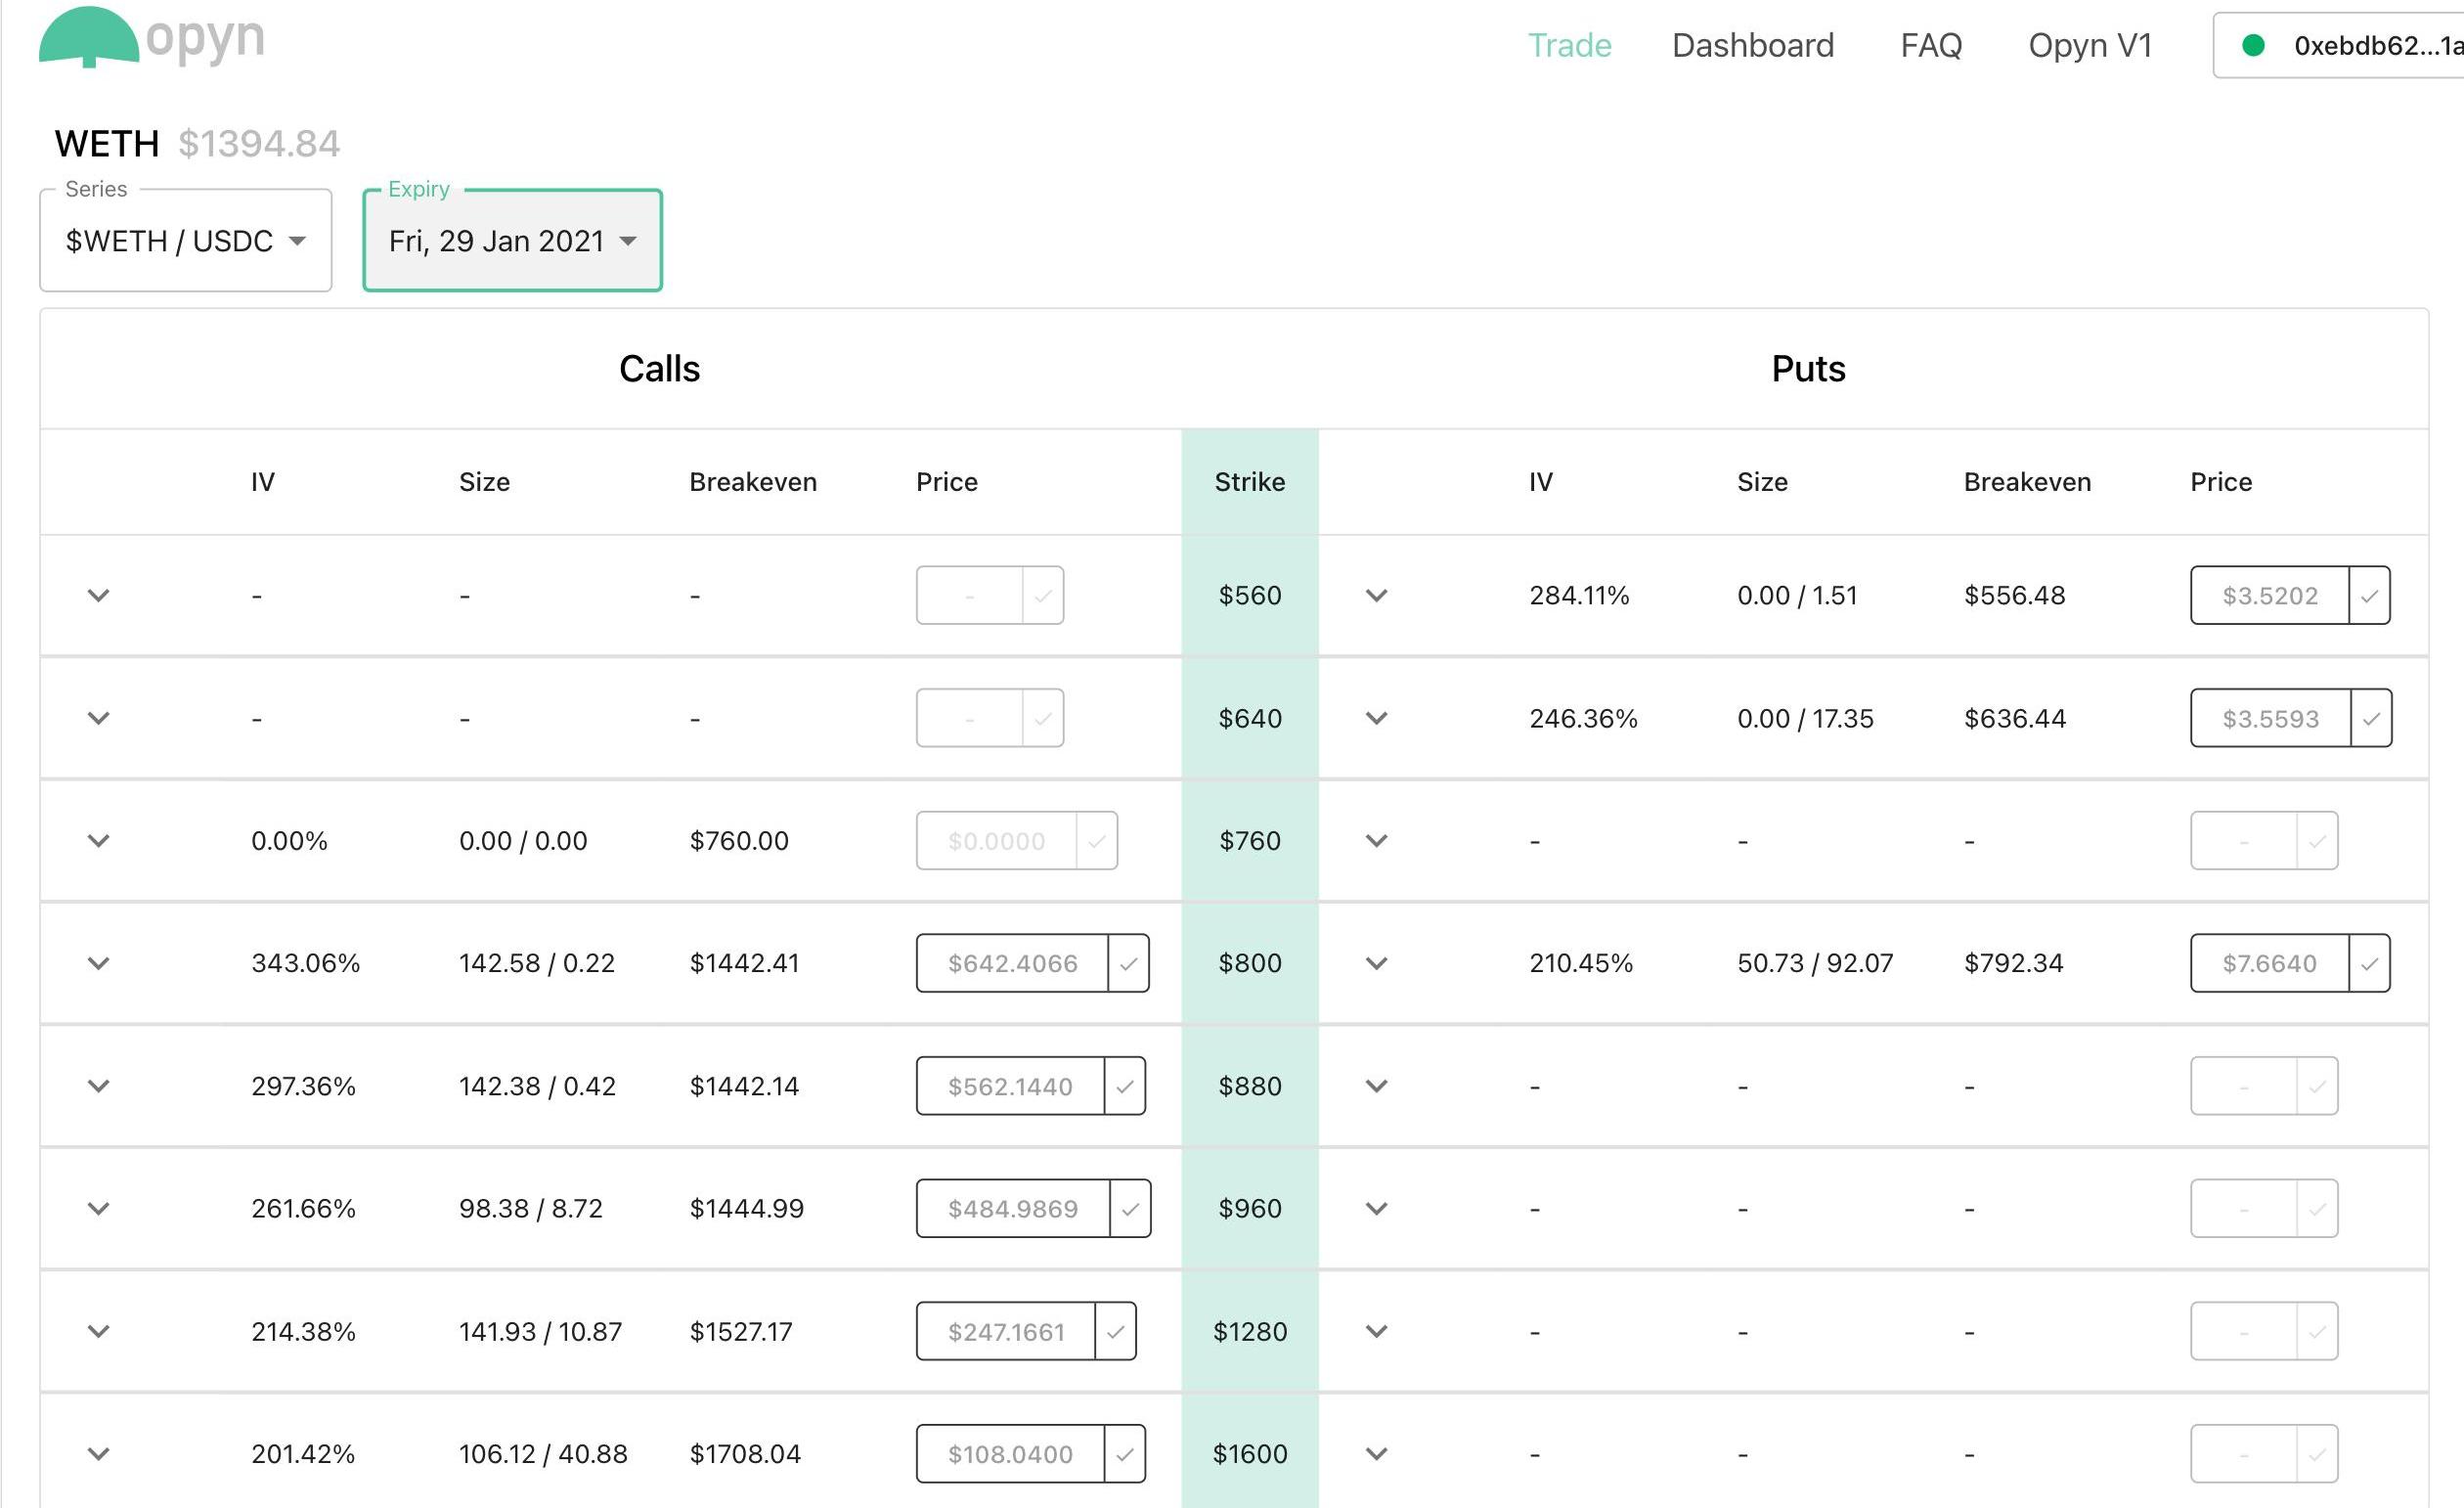Click the $1280 strike cell
This screenshot has height=1508, width=2464.
[x=1250, y=1331]
